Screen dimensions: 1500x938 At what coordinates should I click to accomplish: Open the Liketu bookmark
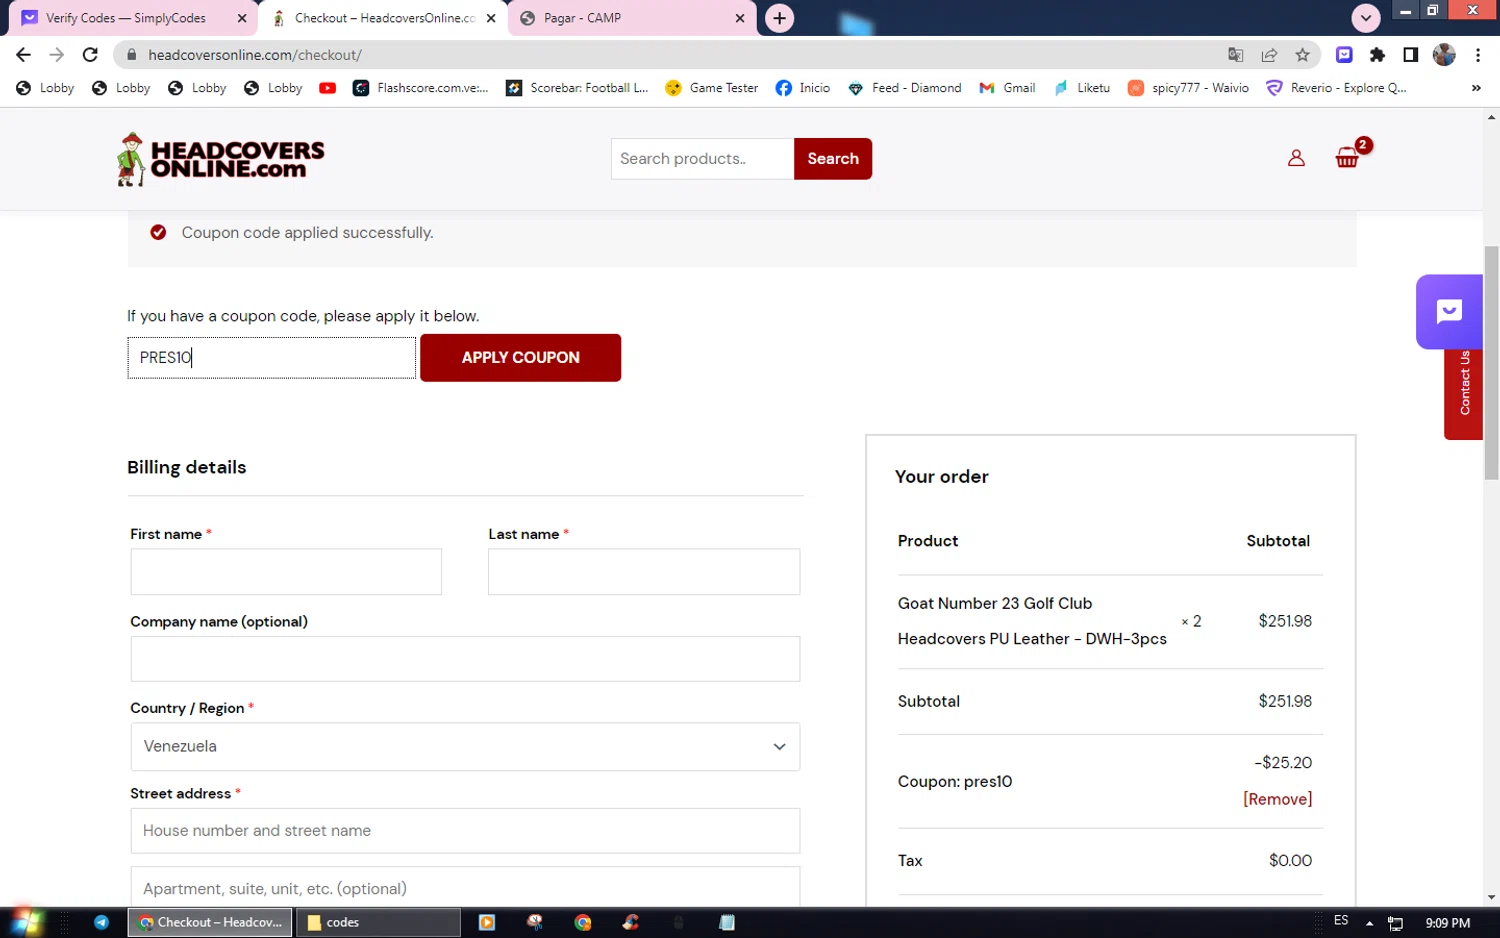pos(1081,88)
